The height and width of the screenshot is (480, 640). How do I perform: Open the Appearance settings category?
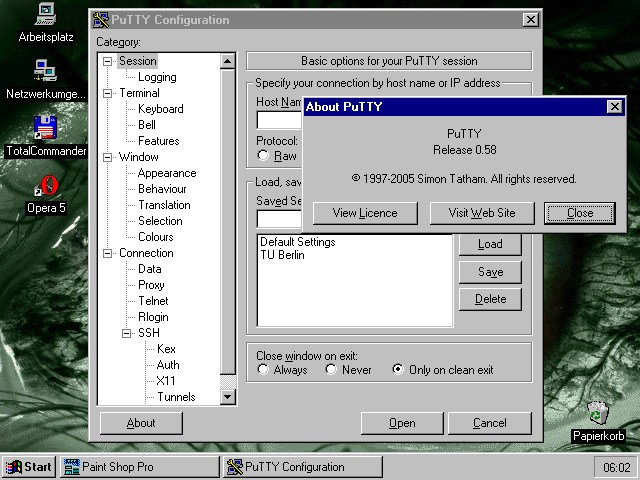pyautogui.click(x=167, y=173)
